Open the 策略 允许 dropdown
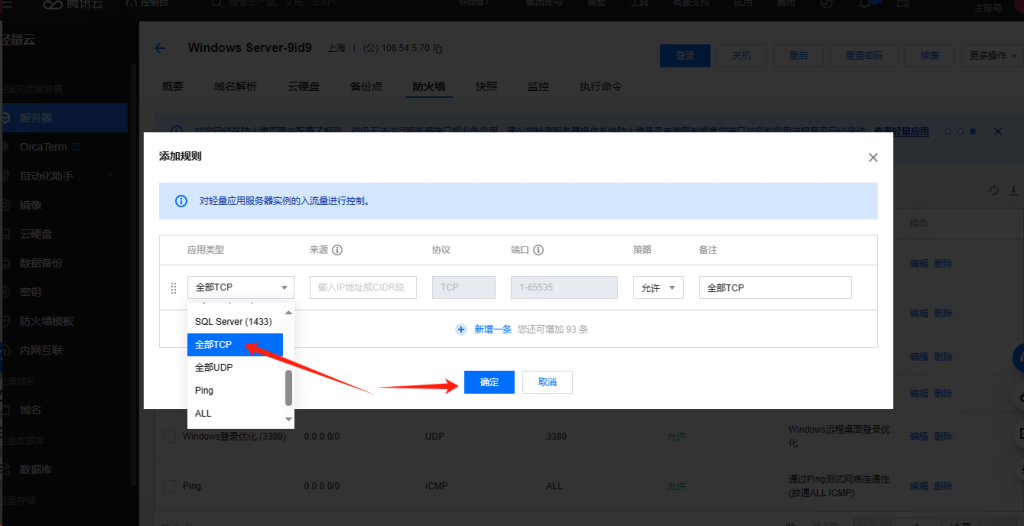The image size is (1024, 526). tap(658, 288)
